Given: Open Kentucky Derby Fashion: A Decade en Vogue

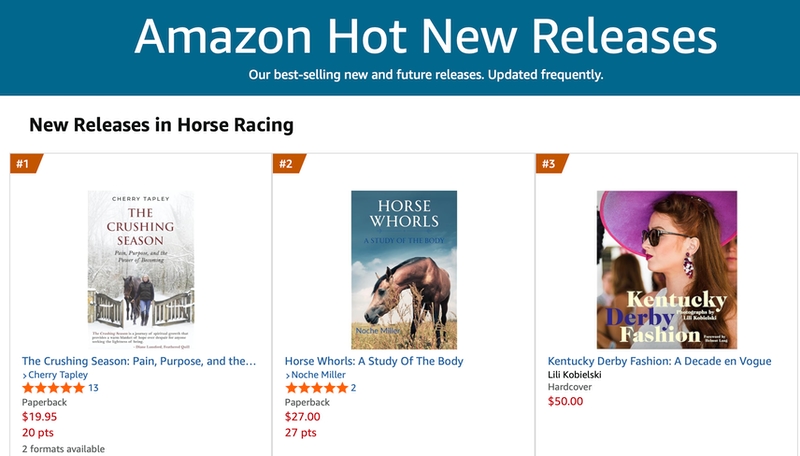Looking at the screenshot, I should point(660,361).
